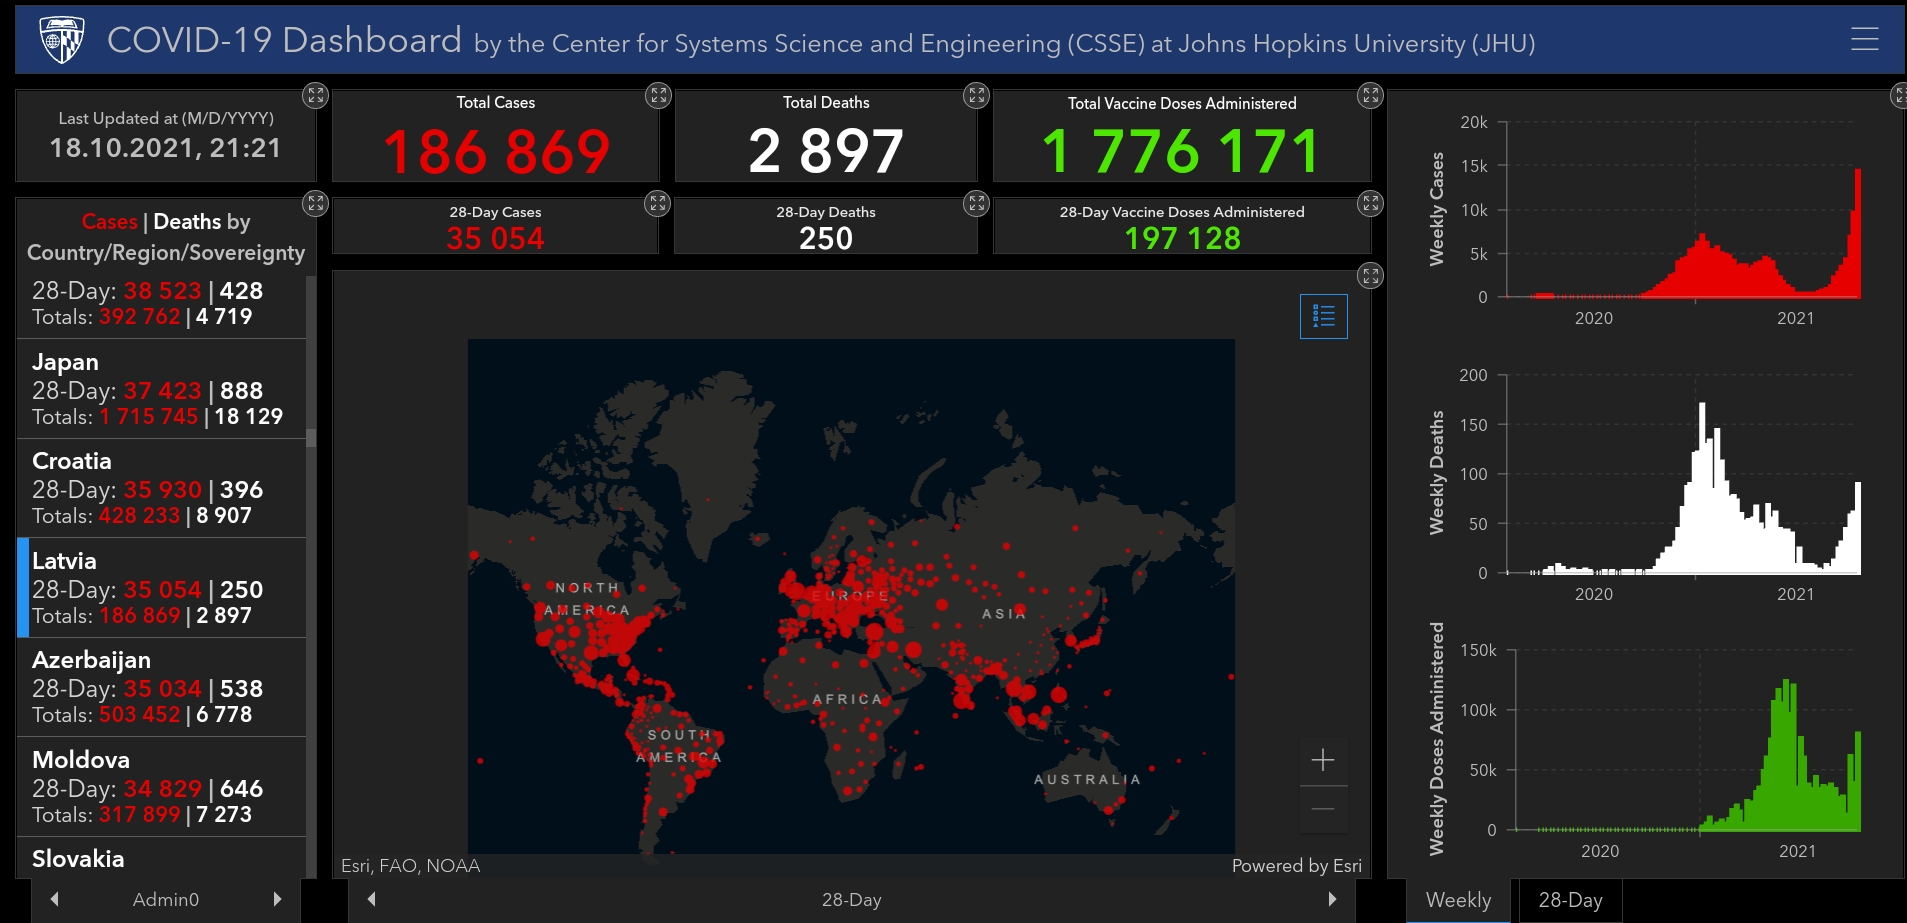Go to previous map view
This screenshot has width=1907, height=923.
click(372, 899)
